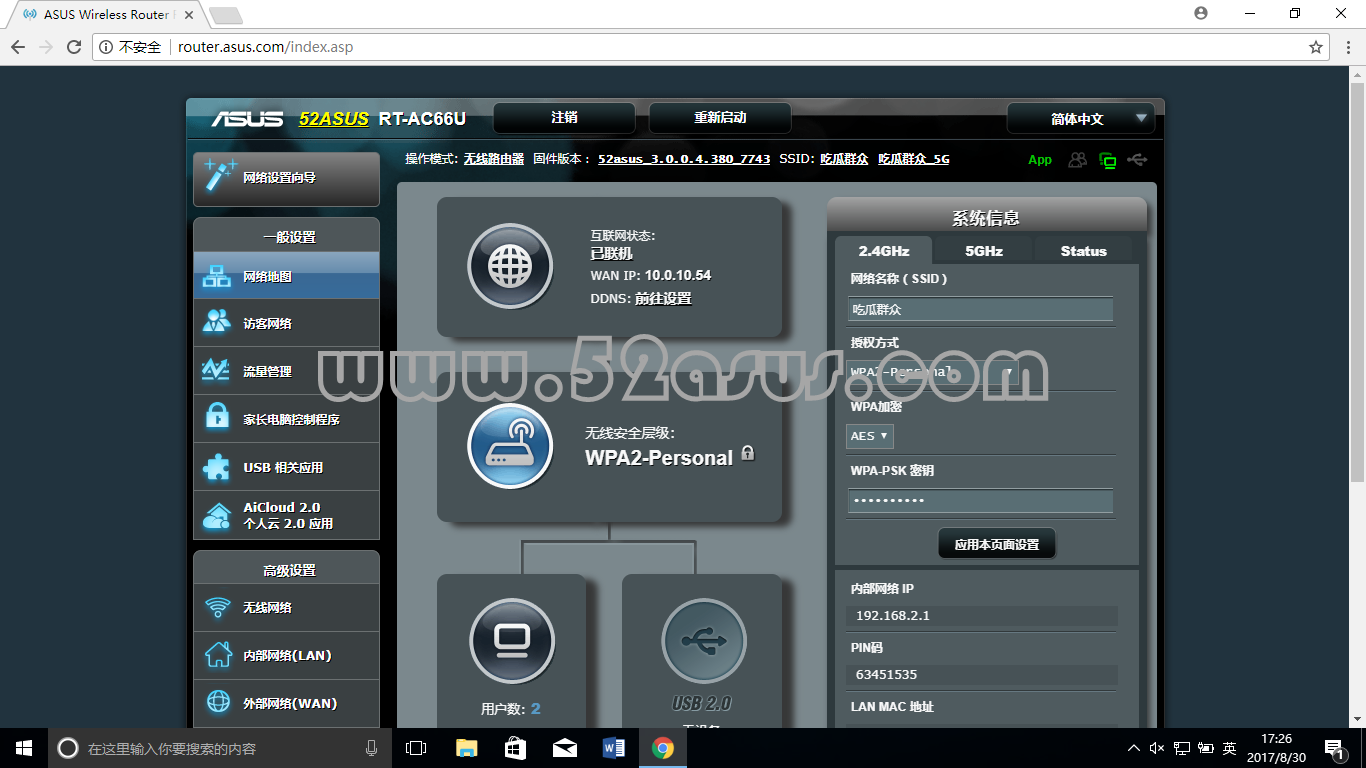Switch to the 2.4GHz tab
This screenshot has height=768, width=1366.
(884, 251)
